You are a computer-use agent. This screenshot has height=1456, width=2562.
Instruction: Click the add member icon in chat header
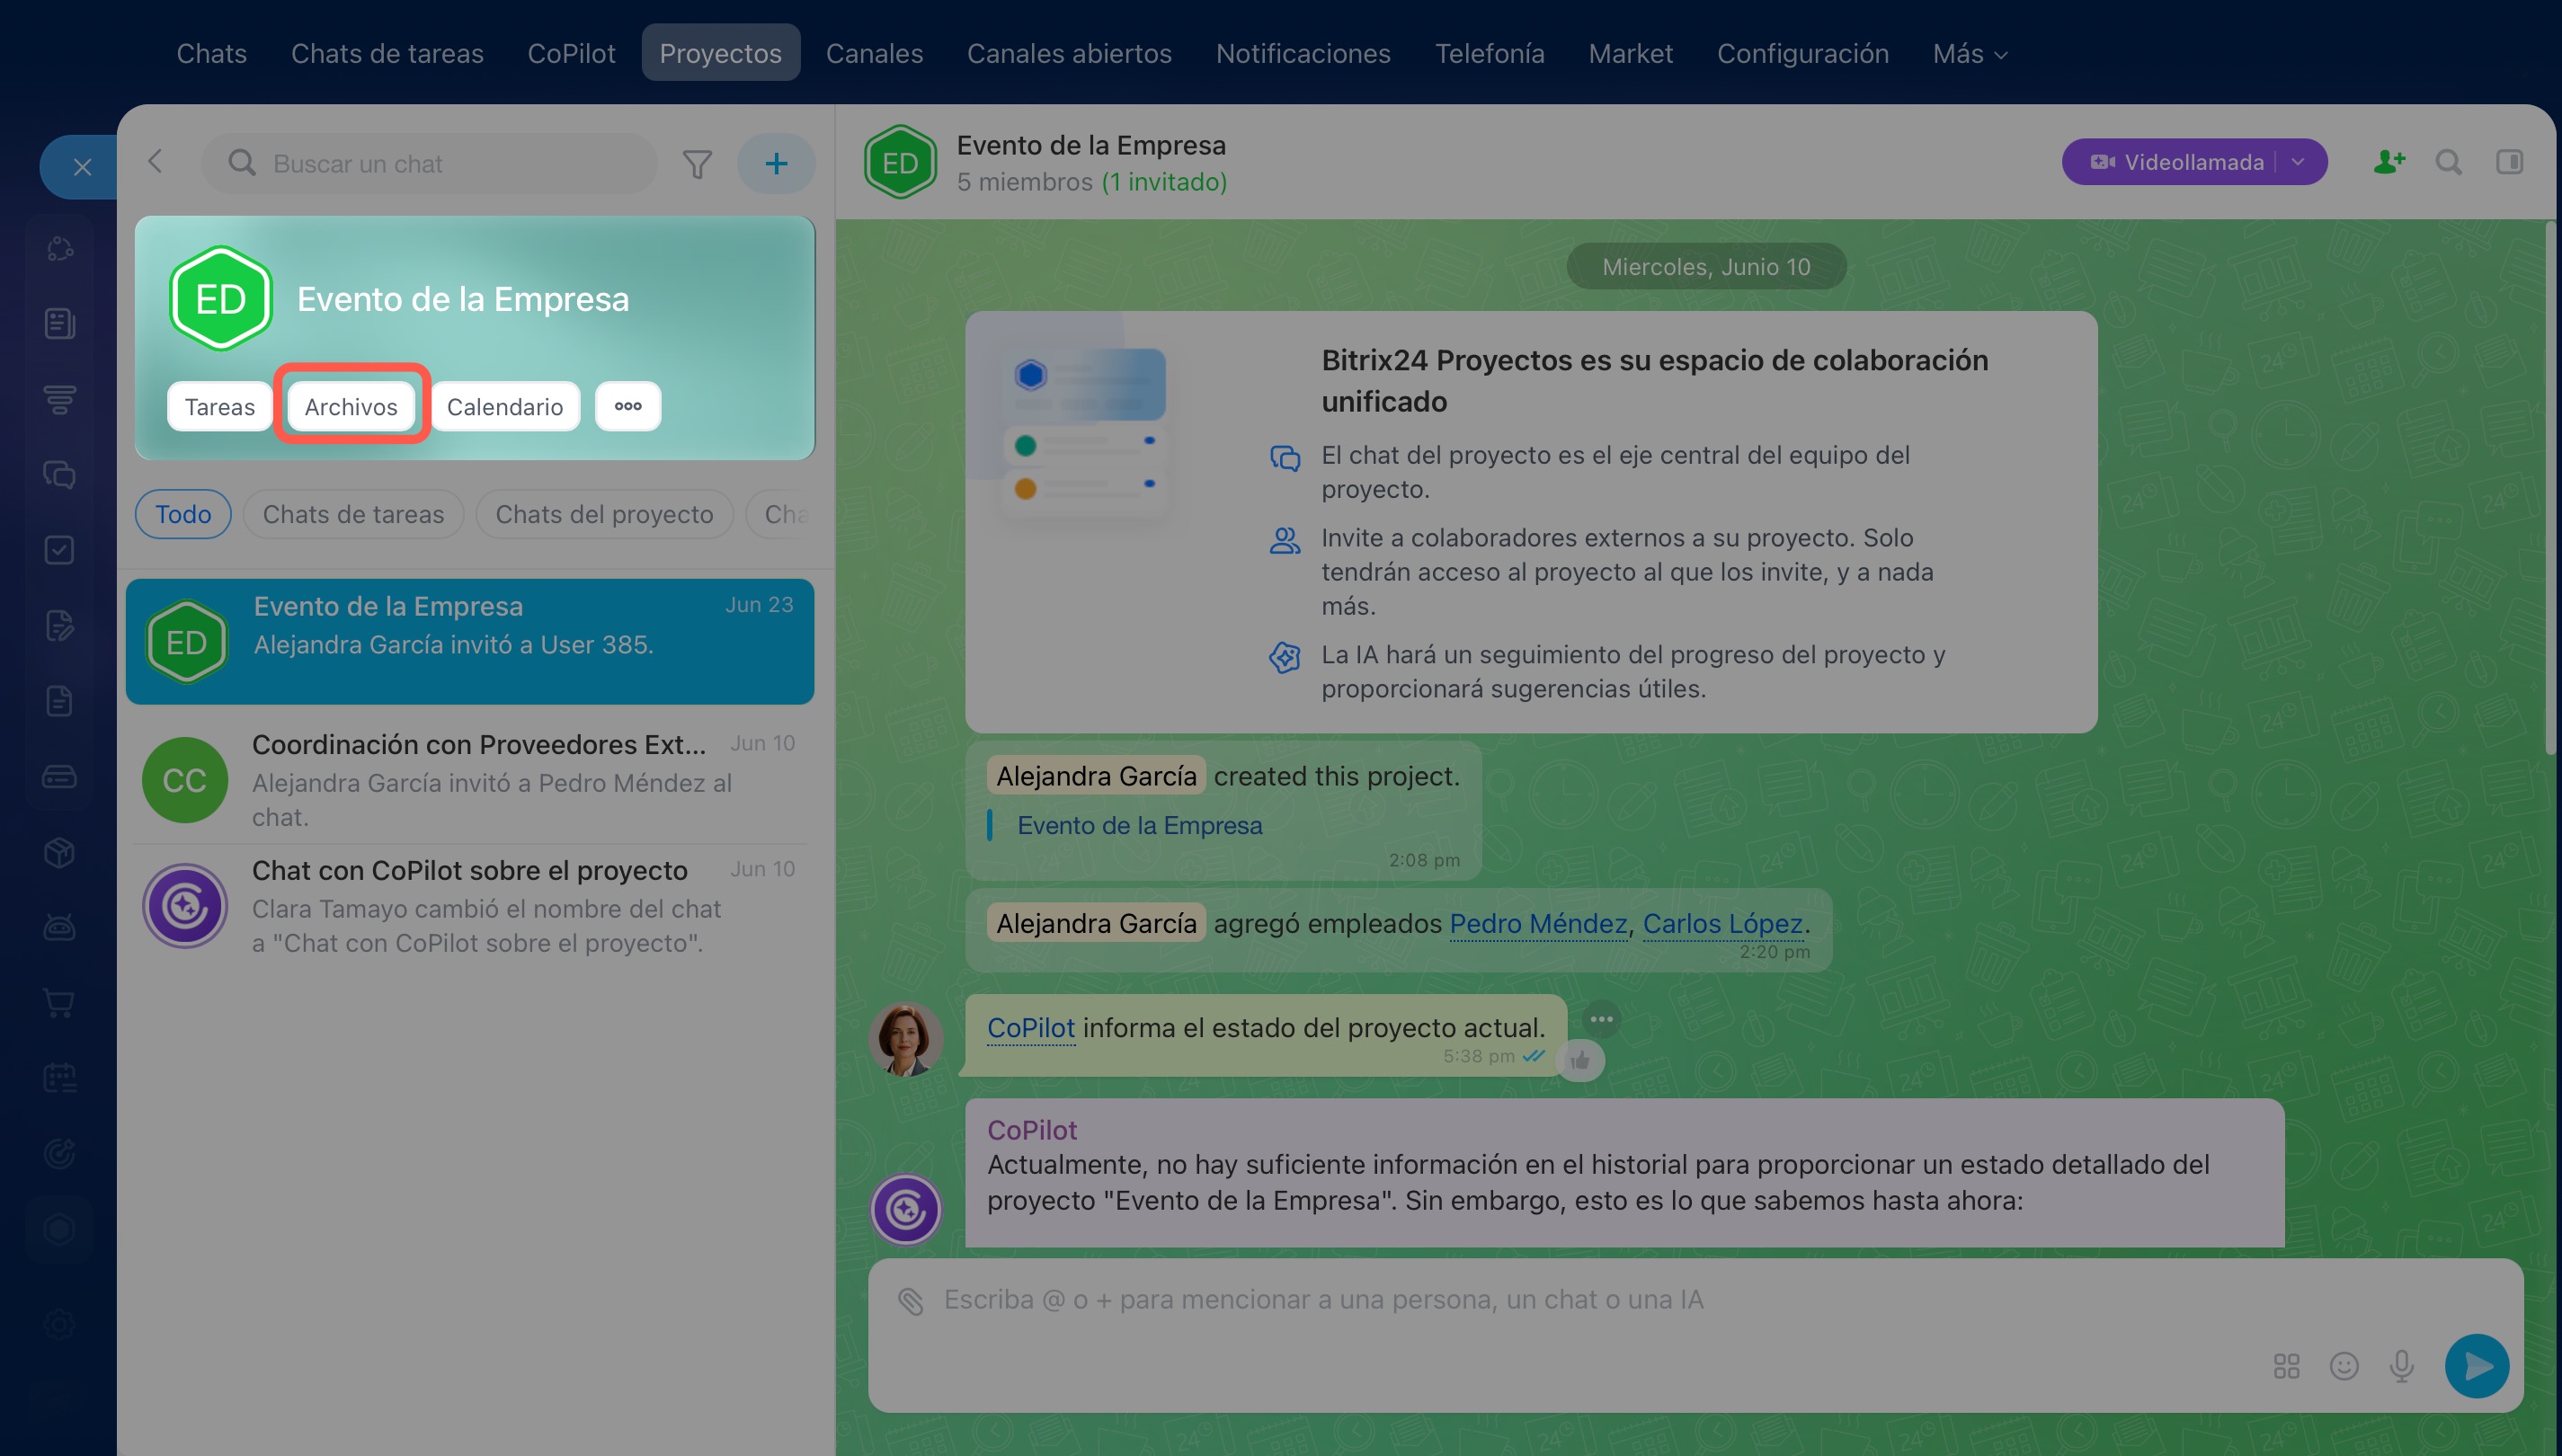(x=2389, y=162)
